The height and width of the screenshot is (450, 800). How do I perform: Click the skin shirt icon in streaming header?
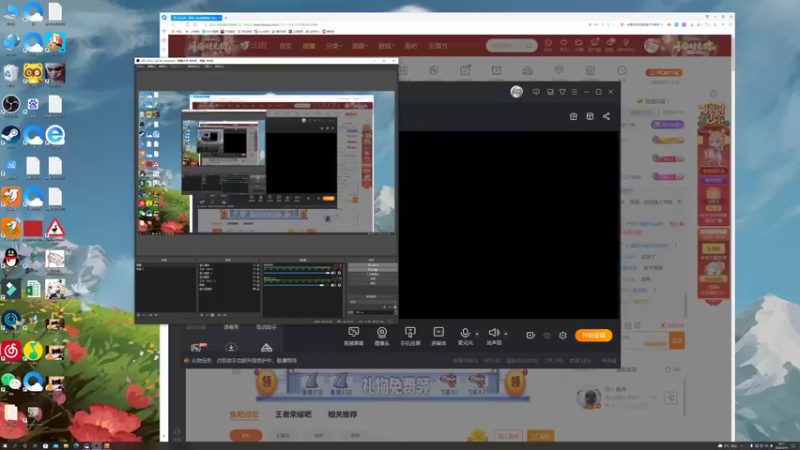[x=562, y=92]
